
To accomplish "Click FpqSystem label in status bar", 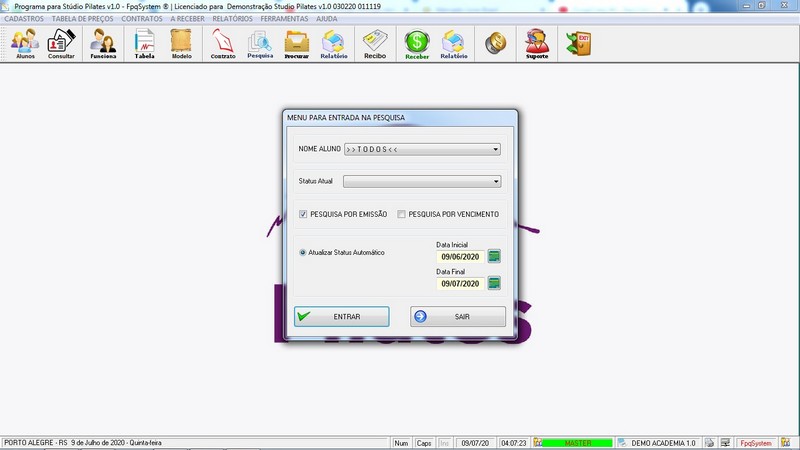I will click(x=756, y=443).
